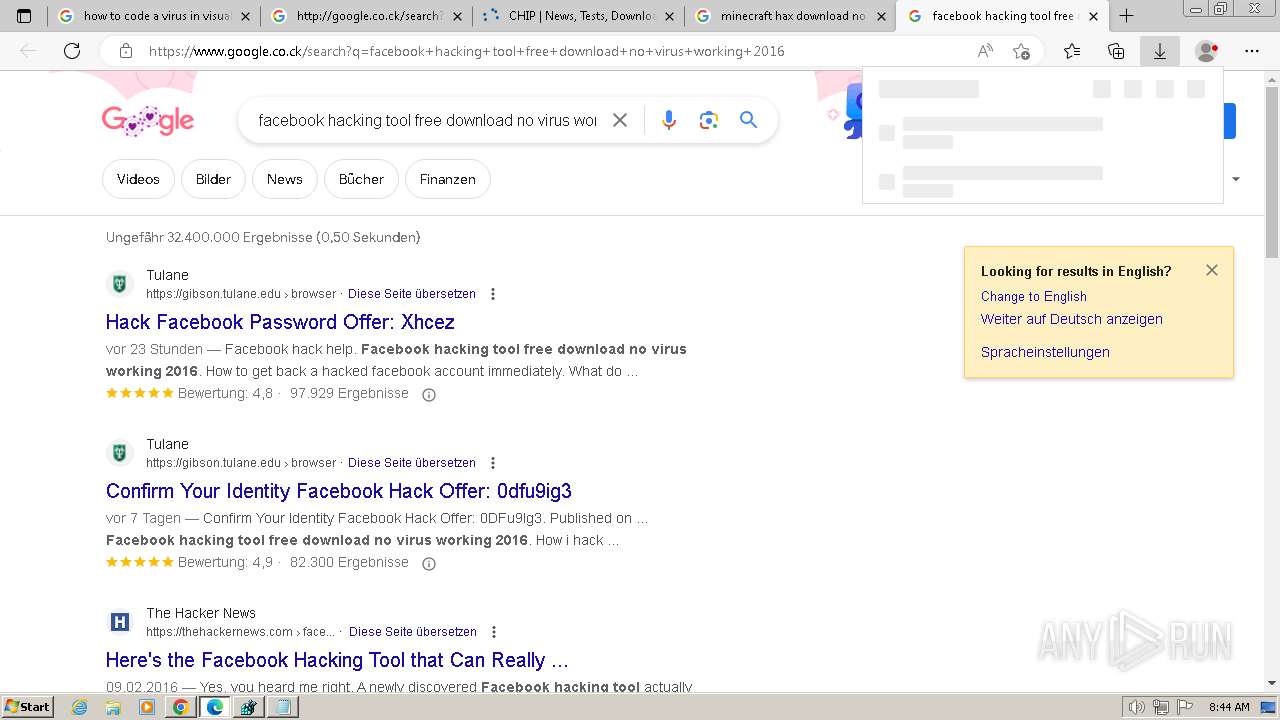Choose Weiter auf Deutsch anzeigen
The image size is (1280, 720).
(1072, 319)
